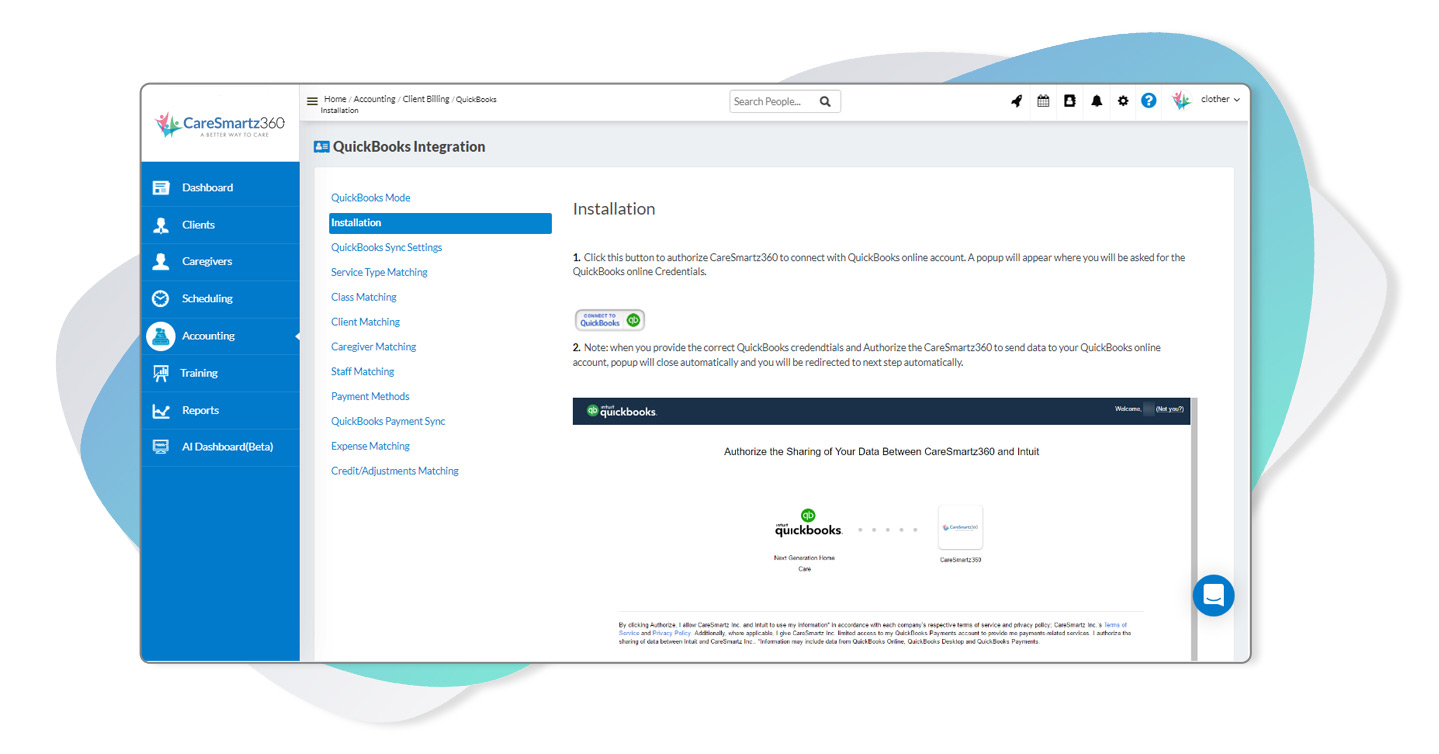Toggle the hamburger sidebar menu
The width and height of the screenshot is (1439, 754).
click(312, 101)
